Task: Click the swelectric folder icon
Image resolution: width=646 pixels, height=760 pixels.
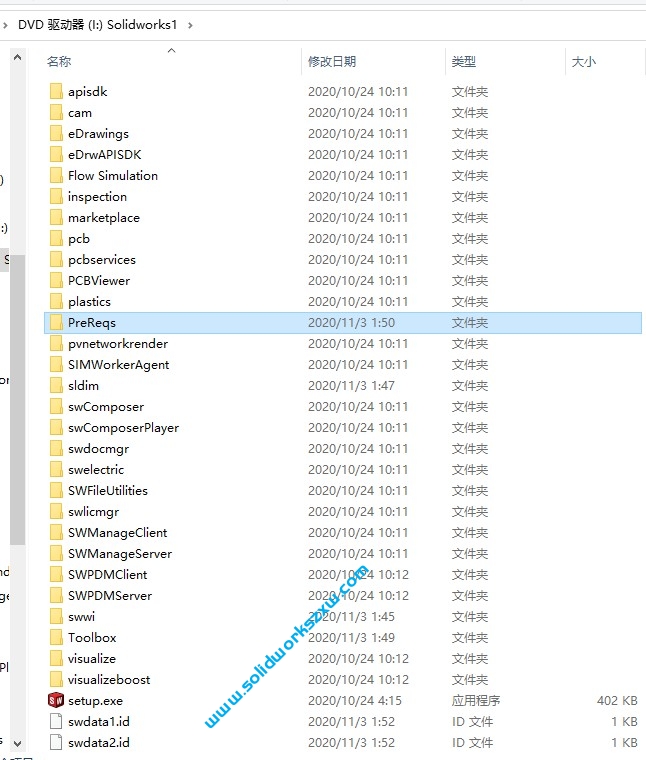Action: pos(56,470)
